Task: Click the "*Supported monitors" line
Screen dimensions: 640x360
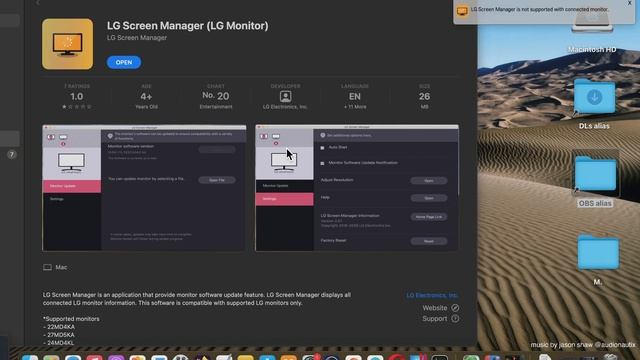Action: pos(71,319)
